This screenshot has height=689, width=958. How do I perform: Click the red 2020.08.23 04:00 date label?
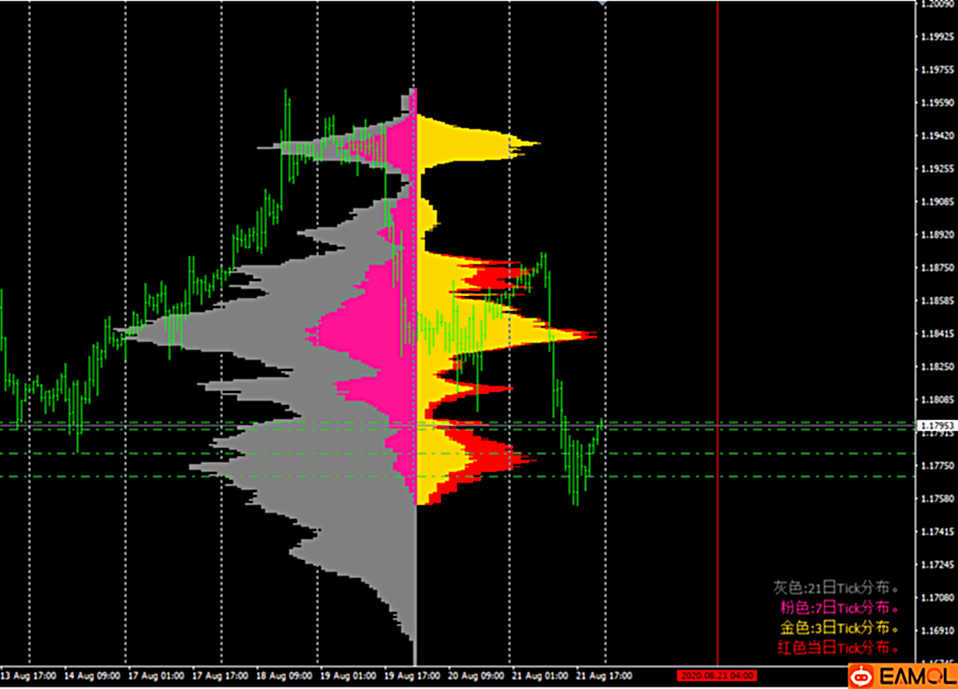click(x=711, y=676)
